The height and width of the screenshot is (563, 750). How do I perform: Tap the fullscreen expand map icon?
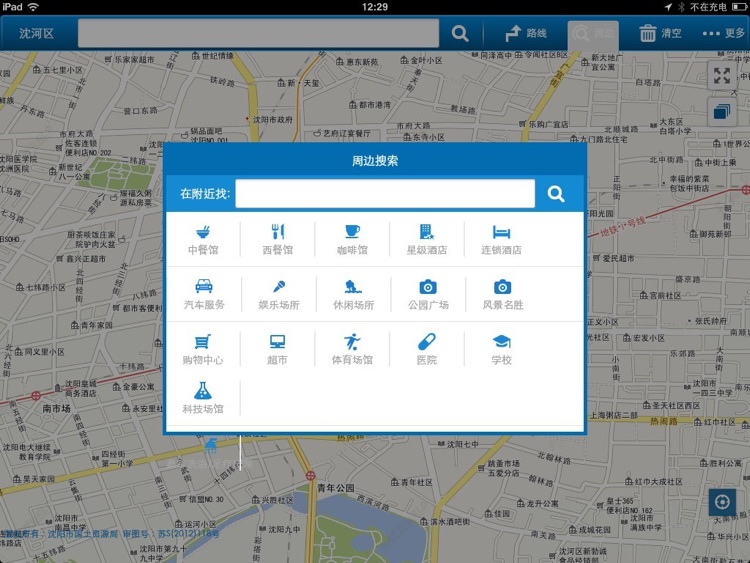pos(722,76)
